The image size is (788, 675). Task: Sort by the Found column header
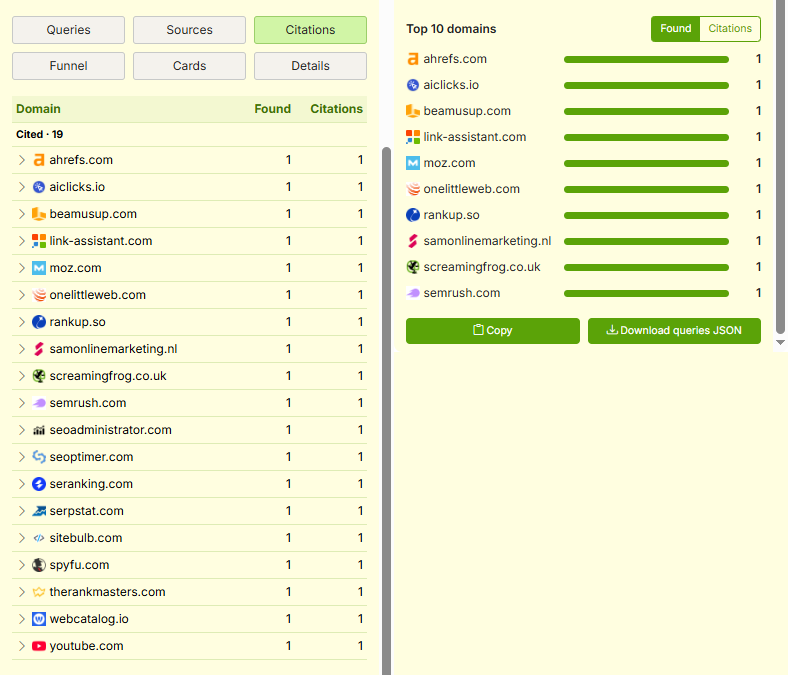pyautogui.click(x=272, y=109)
